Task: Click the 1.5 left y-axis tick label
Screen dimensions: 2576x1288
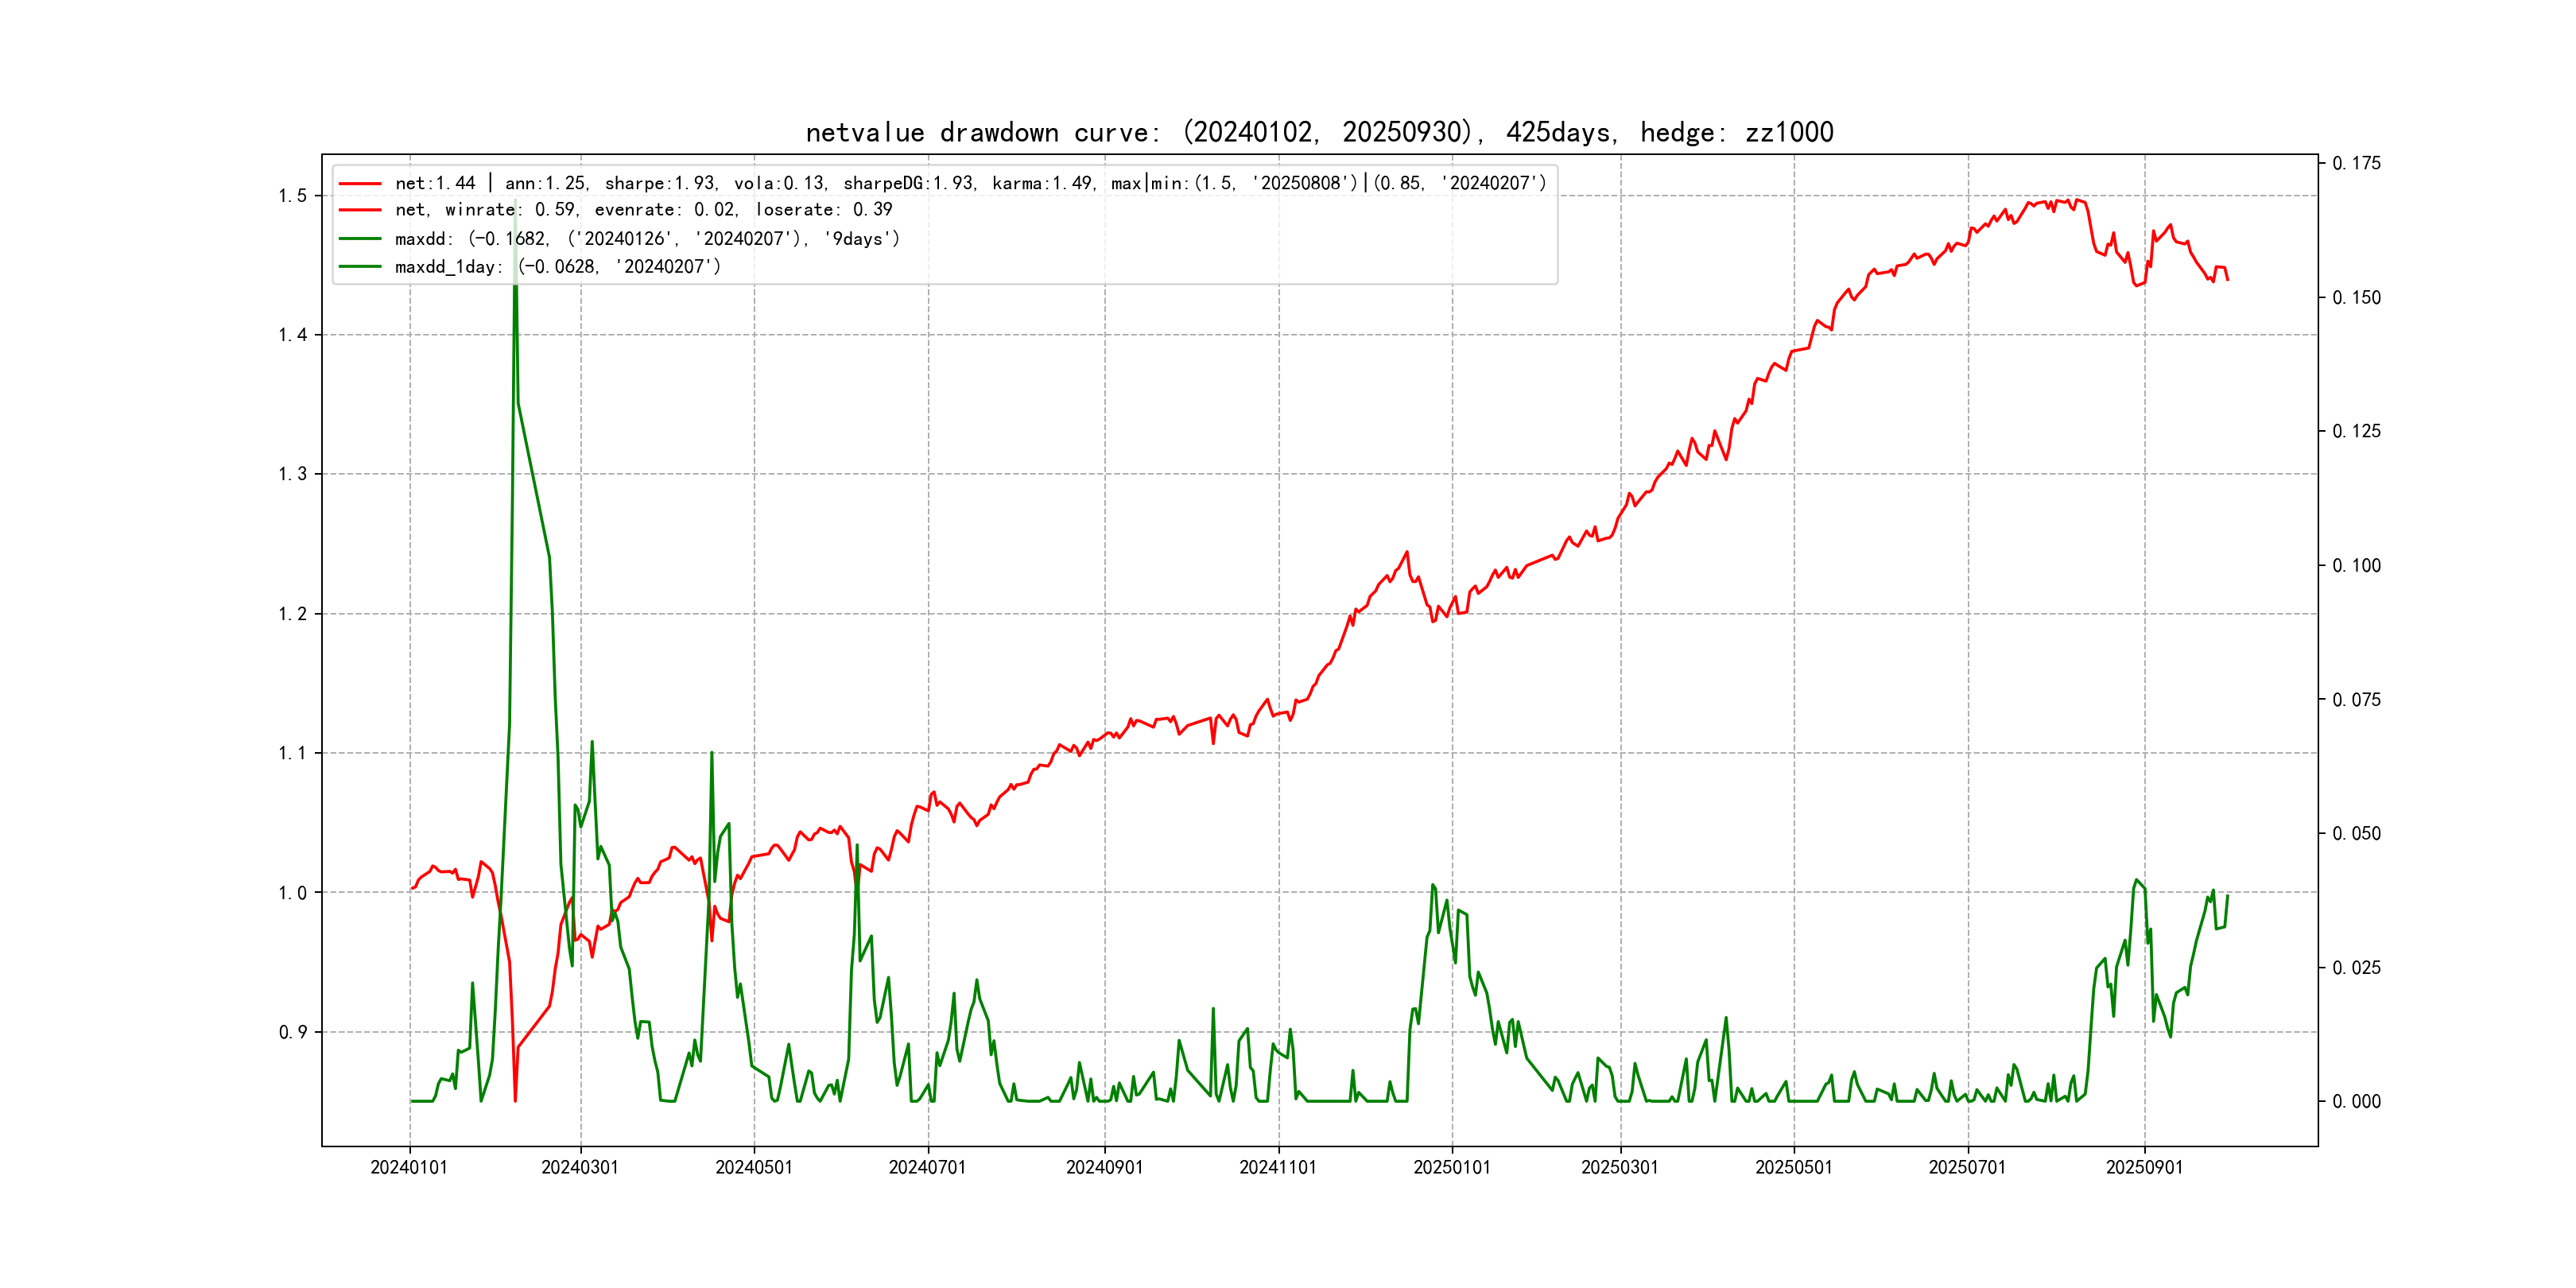Action: 293,195
